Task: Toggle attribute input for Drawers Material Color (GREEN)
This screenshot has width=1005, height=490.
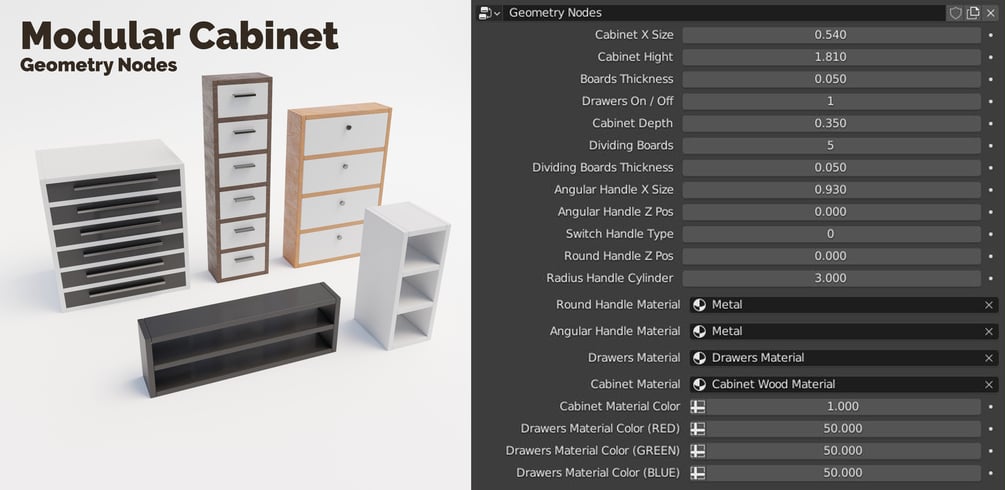Action: click(x=697, y=451)
